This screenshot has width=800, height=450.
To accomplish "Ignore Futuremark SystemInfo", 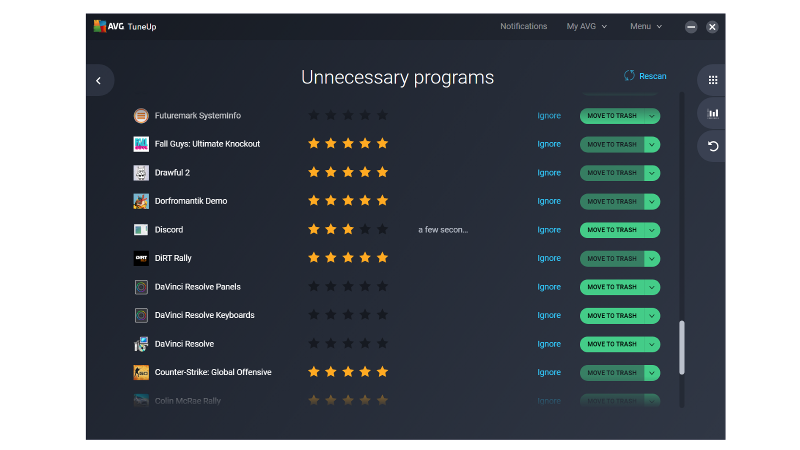I will pos(549,116).
